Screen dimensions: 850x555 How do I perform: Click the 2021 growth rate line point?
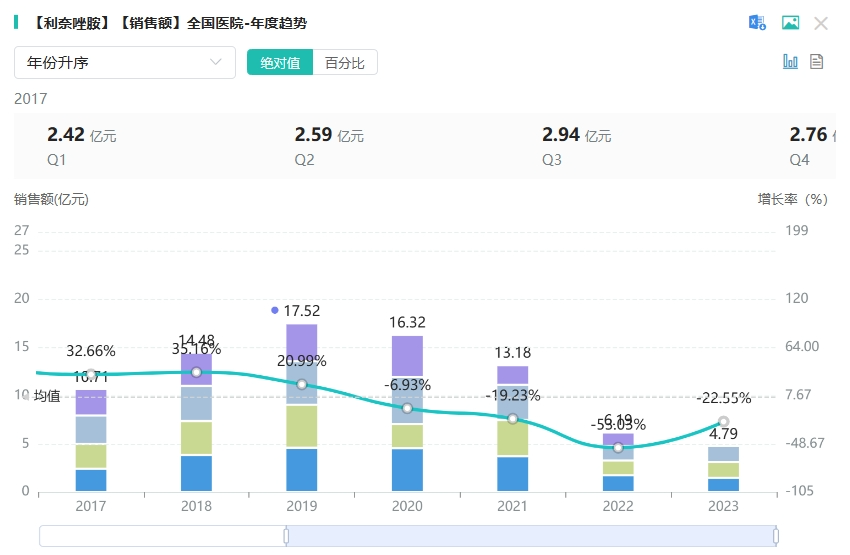point(513,419)
